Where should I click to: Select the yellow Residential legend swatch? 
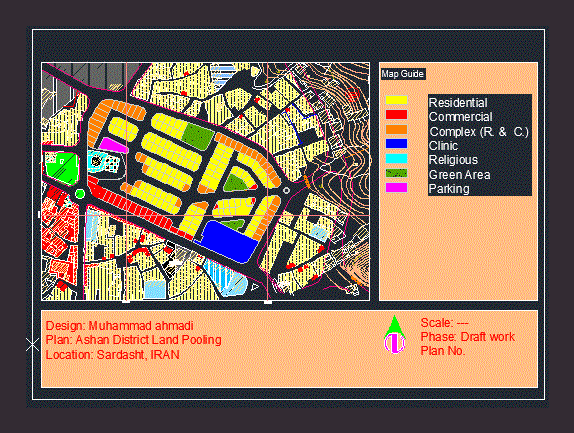[x=396, y=100]
